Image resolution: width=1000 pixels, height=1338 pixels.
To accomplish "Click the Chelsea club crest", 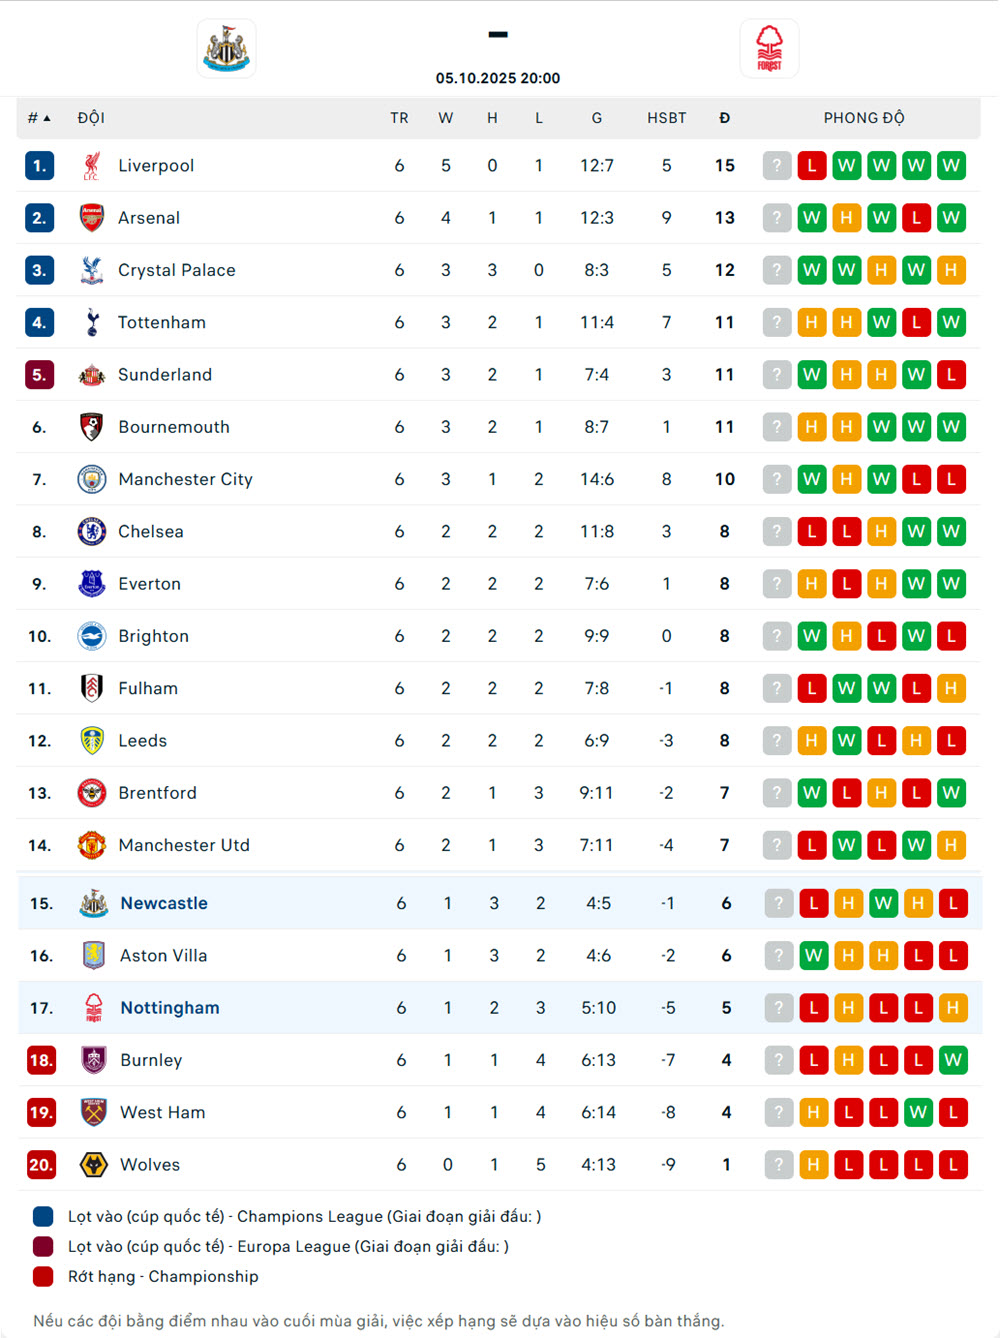I will point(92,531).
